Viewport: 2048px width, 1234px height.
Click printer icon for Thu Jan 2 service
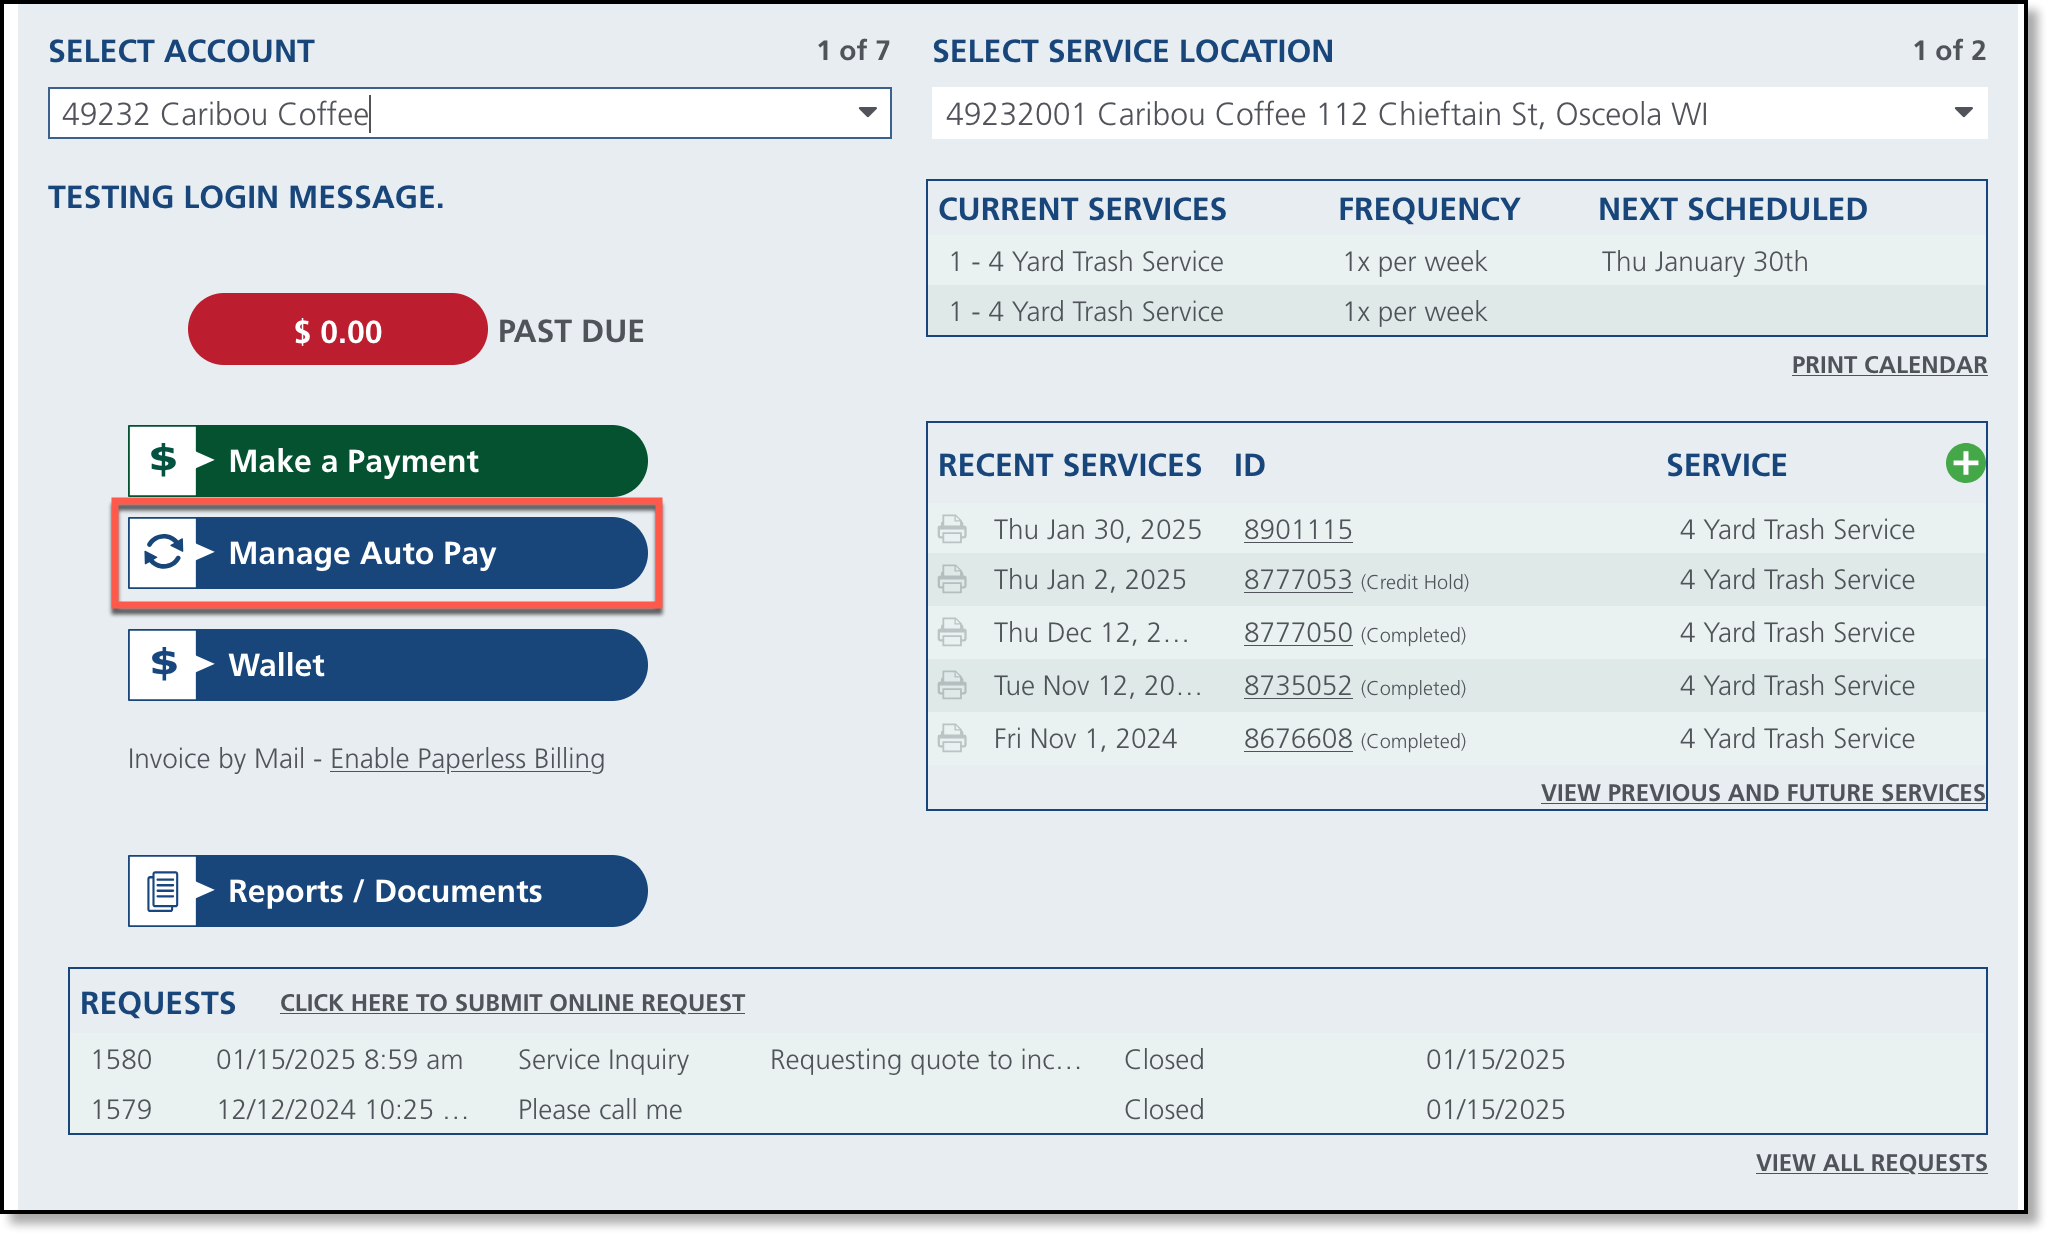coord(952,579)
